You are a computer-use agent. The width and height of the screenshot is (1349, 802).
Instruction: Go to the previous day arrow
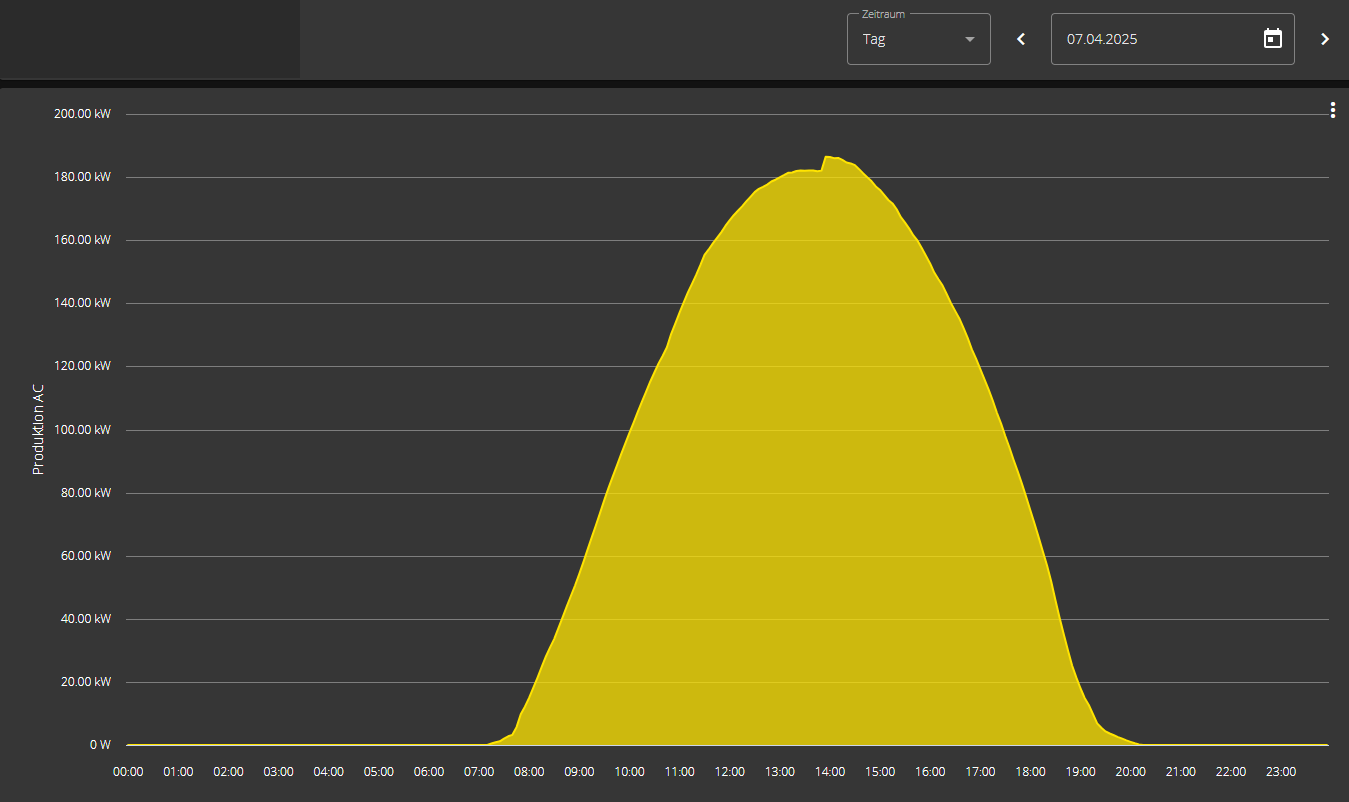(x=1021, y=39)
